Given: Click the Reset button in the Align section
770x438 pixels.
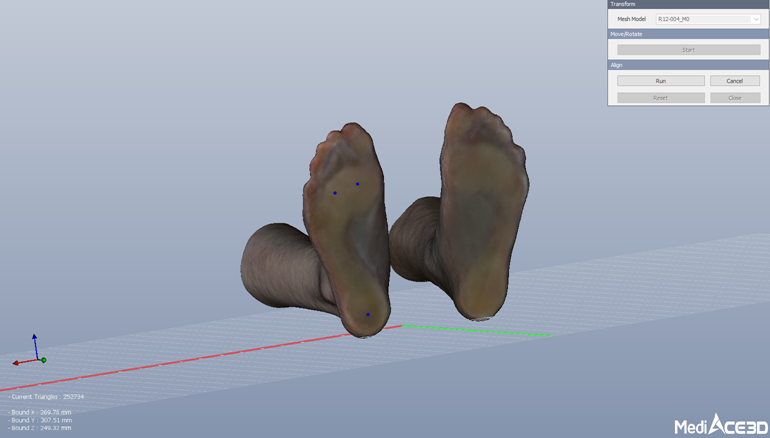Looking at the screenshot, I should (x=660, y=98).
